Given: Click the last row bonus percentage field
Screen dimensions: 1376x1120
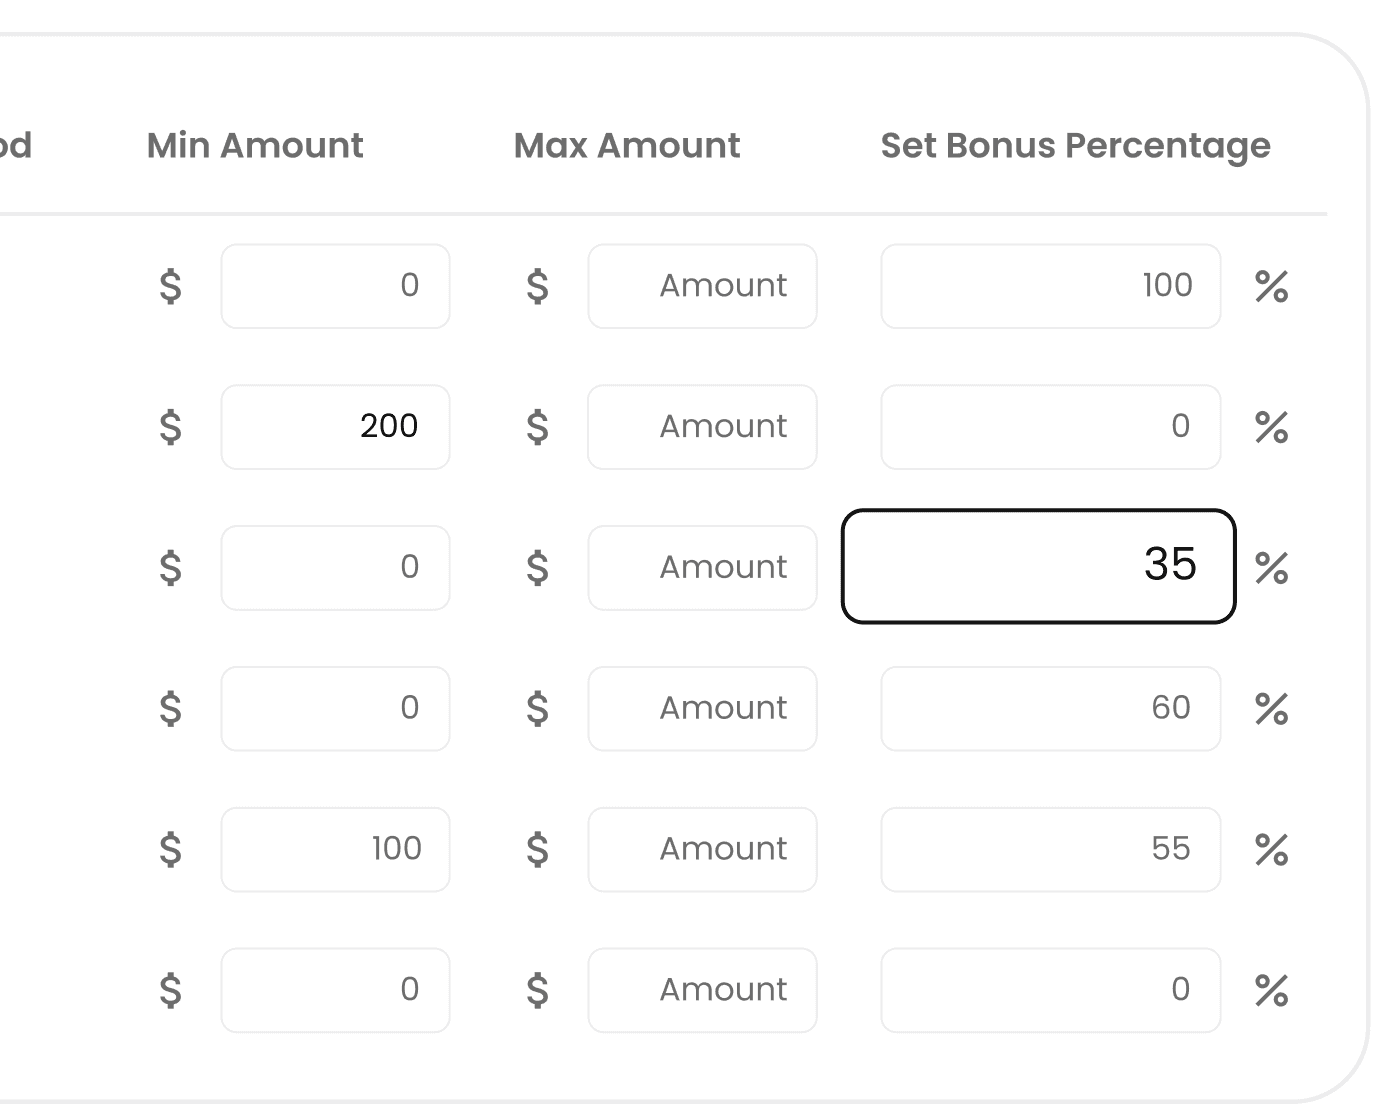Looking at the screenshot, I should (x=1051, y=990).
